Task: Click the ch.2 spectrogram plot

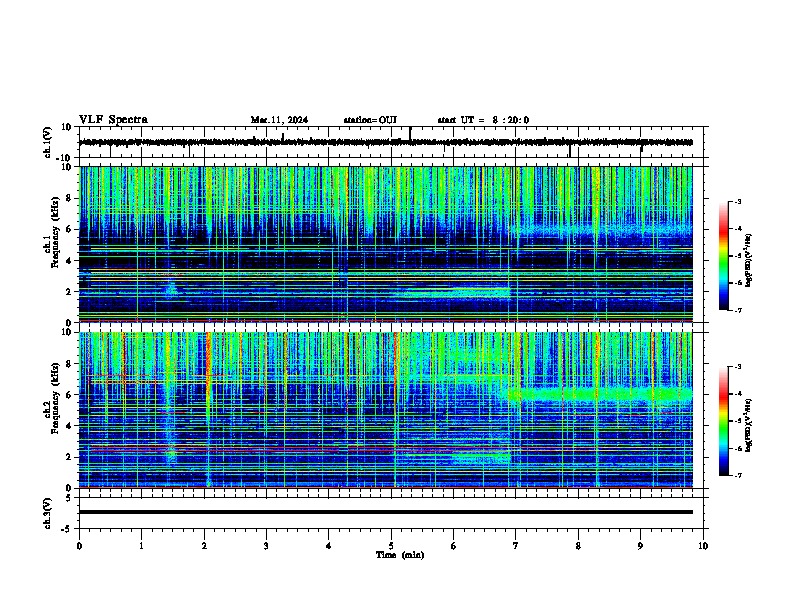Action: 386,410
